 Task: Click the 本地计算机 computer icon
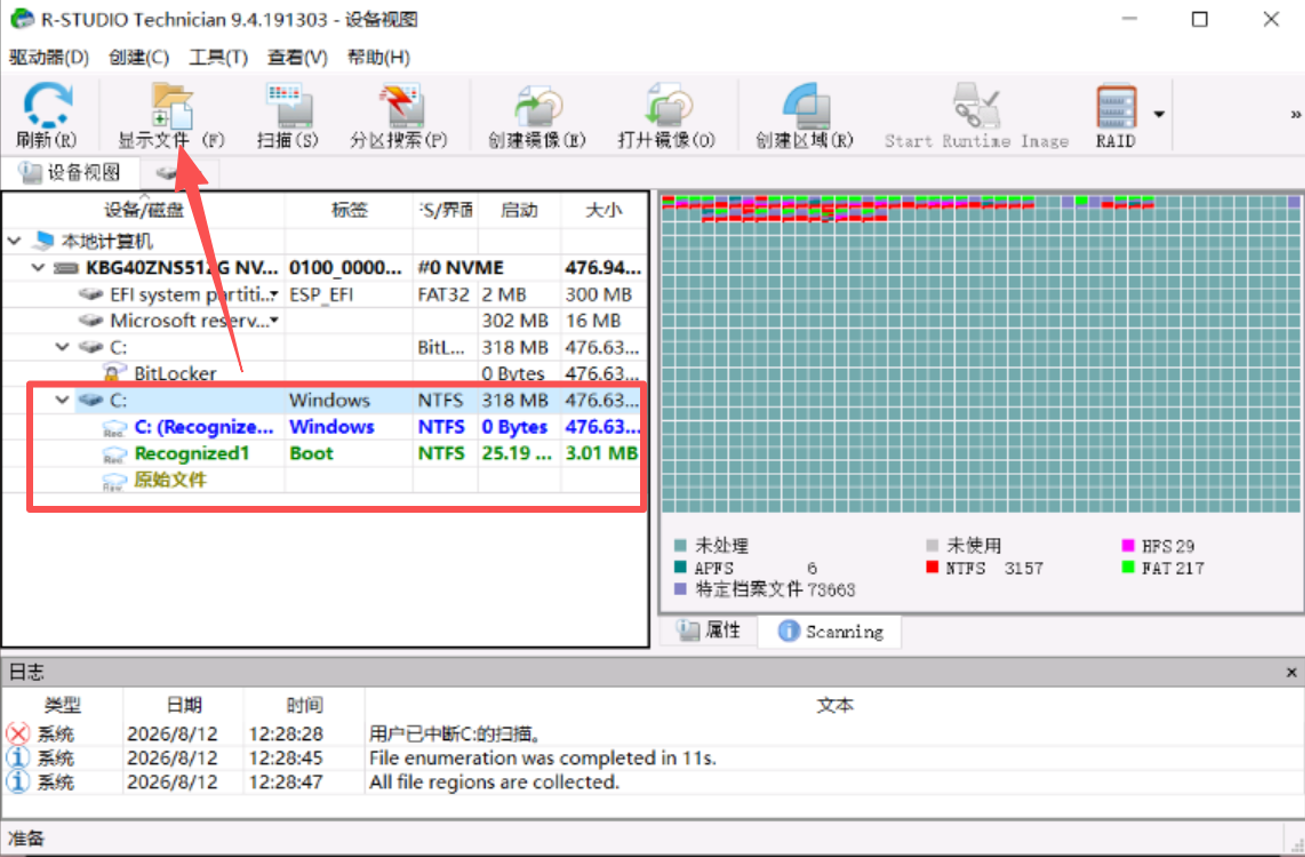43,241
